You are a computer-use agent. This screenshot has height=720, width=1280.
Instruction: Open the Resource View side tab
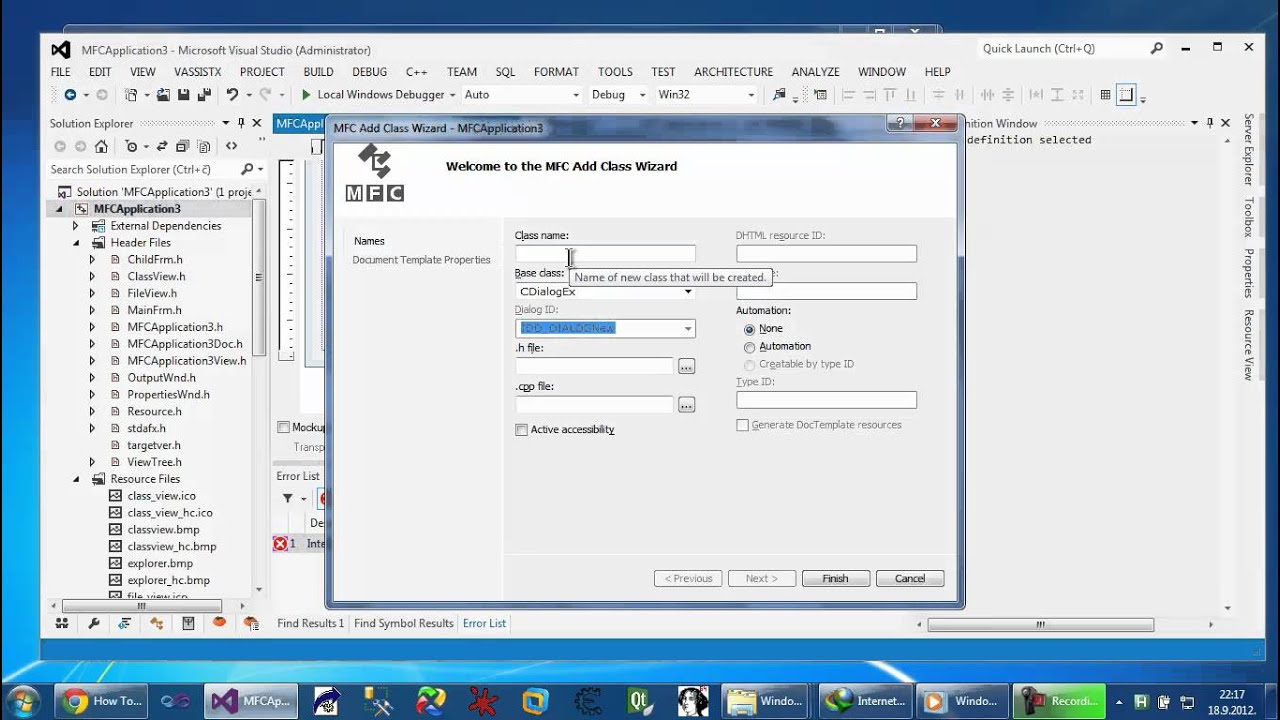pyautogui.click(x=1248, y=344)
